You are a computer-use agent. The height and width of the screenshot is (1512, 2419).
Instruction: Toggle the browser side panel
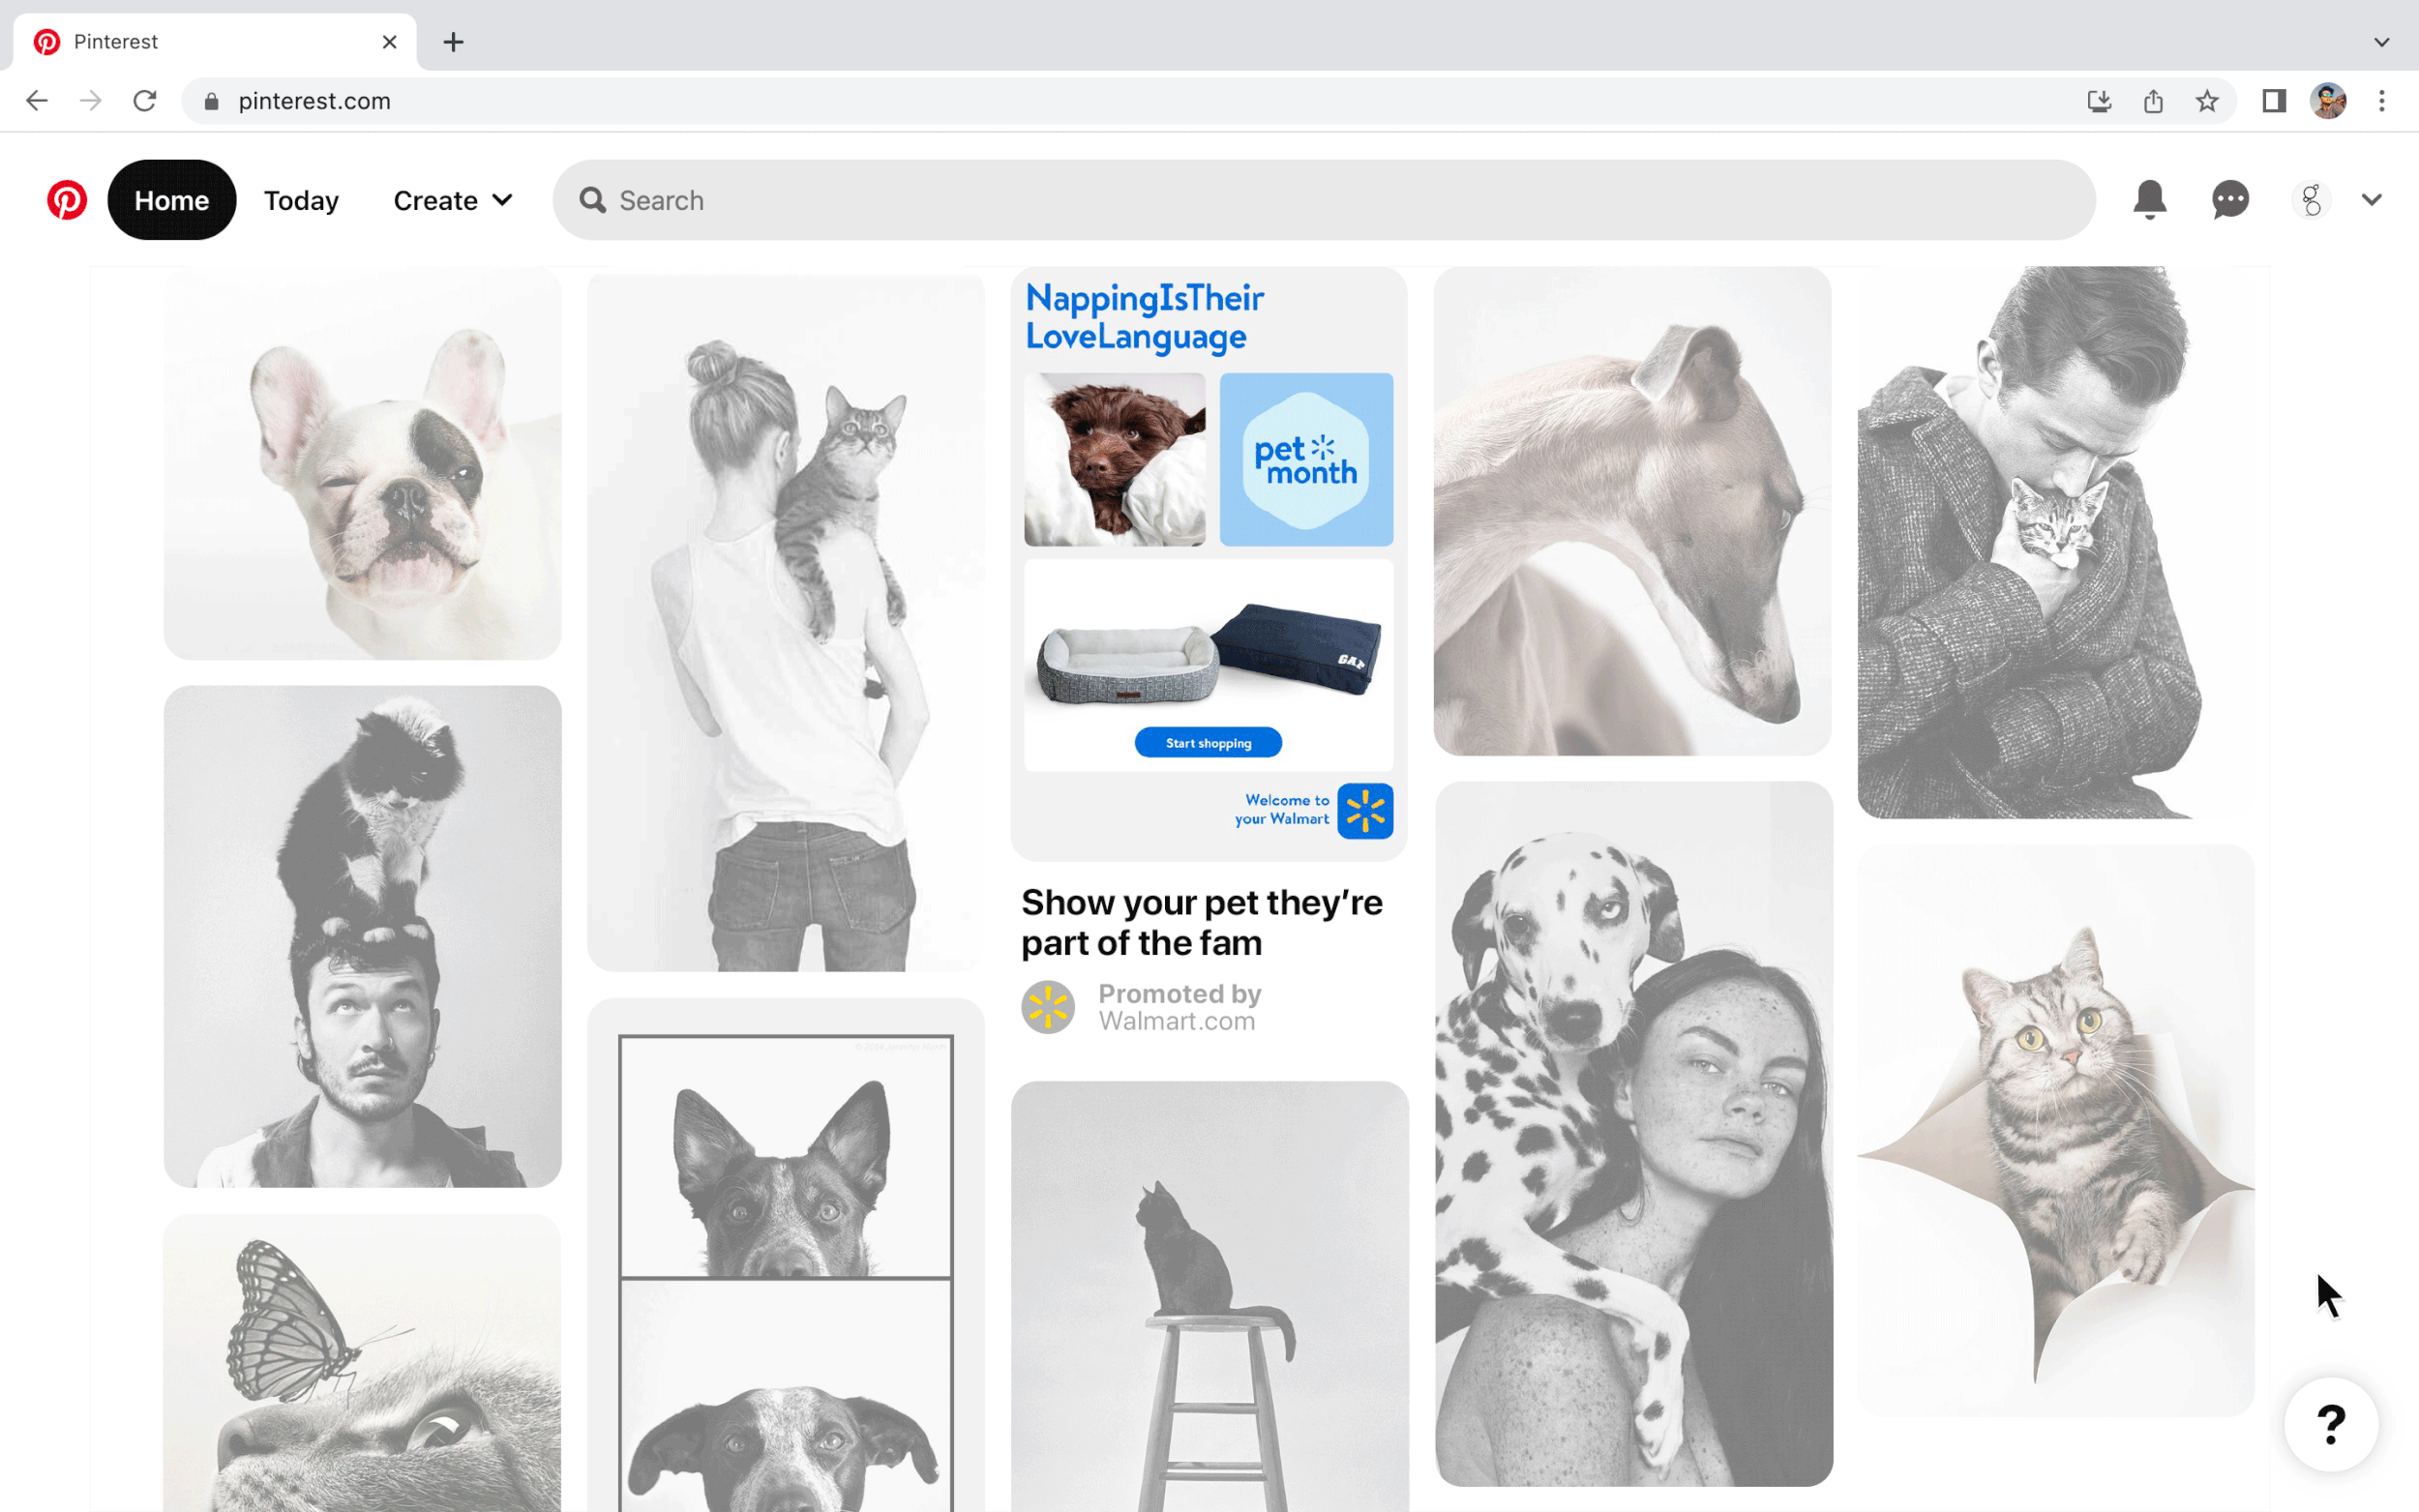2274,101
